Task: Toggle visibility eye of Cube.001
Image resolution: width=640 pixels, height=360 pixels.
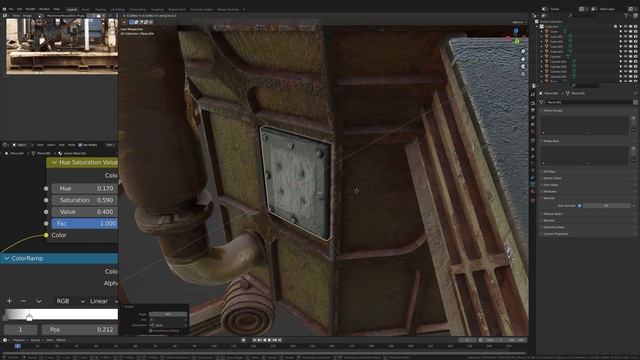Action: [625, 37]
